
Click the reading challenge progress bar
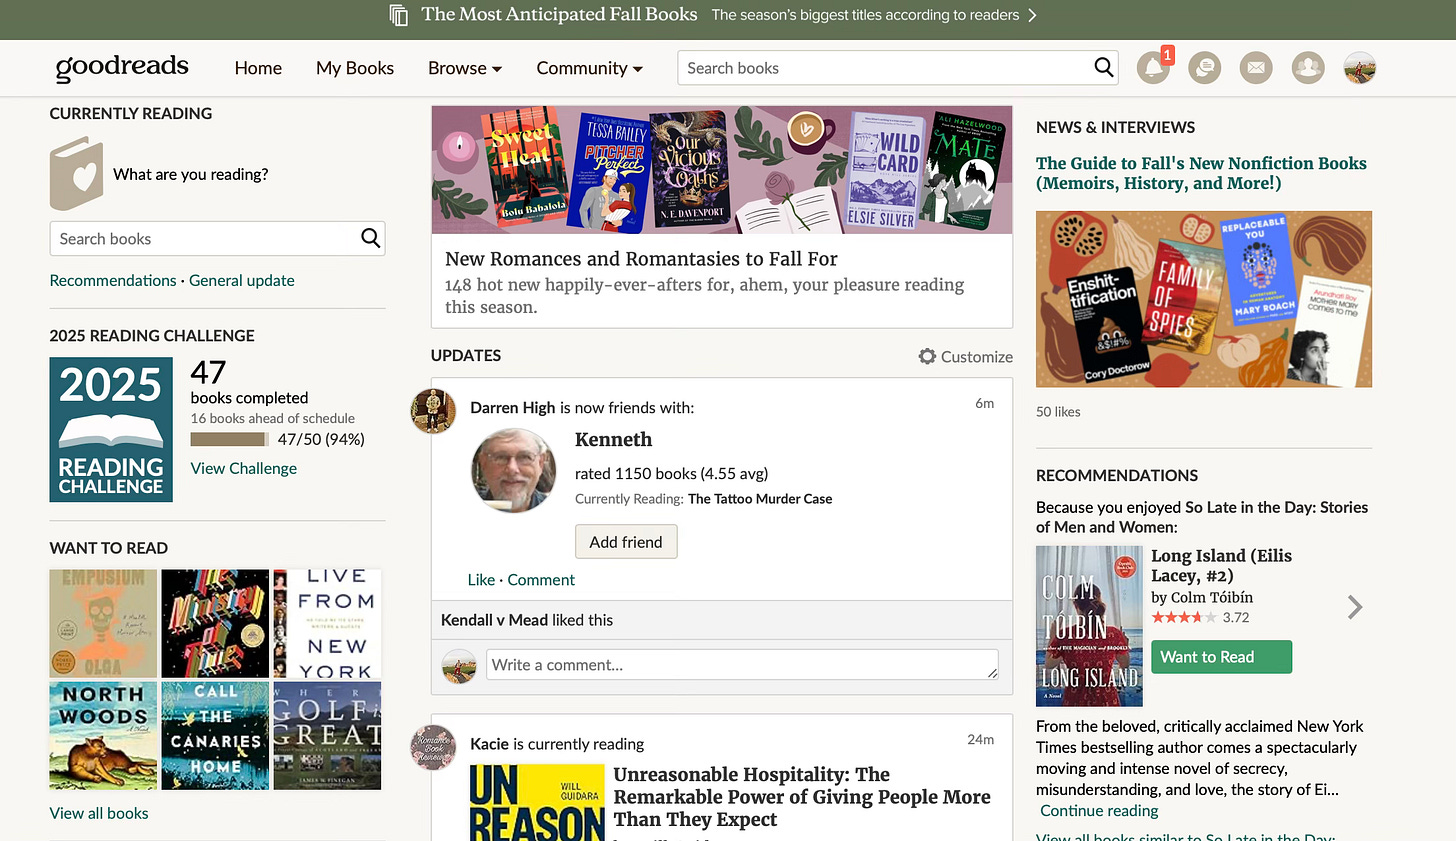[x=229, y=439]
